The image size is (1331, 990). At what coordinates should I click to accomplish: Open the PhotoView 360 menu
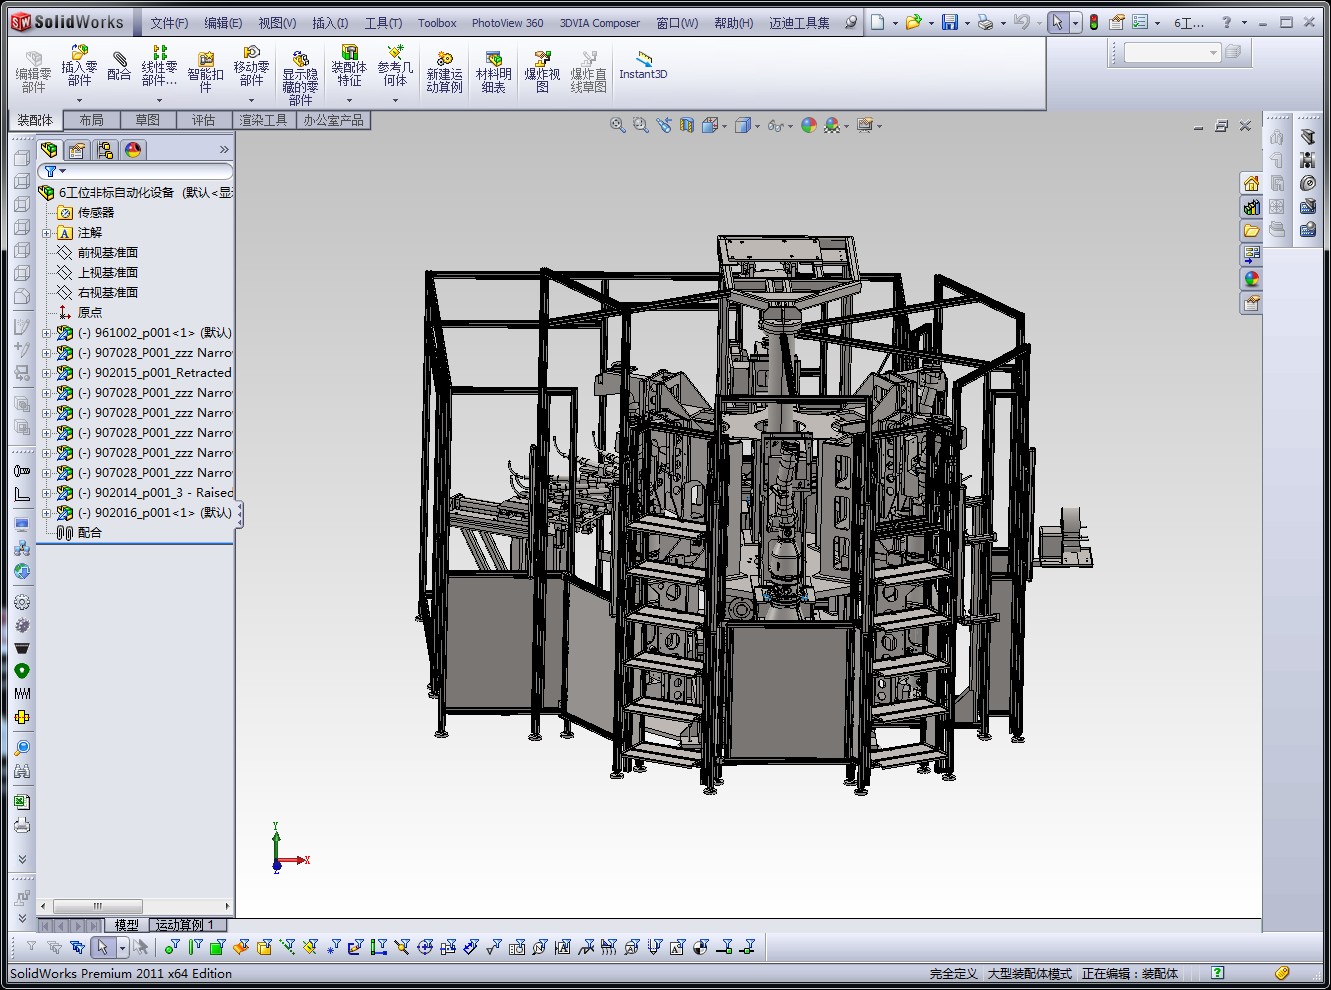[507, 23]
